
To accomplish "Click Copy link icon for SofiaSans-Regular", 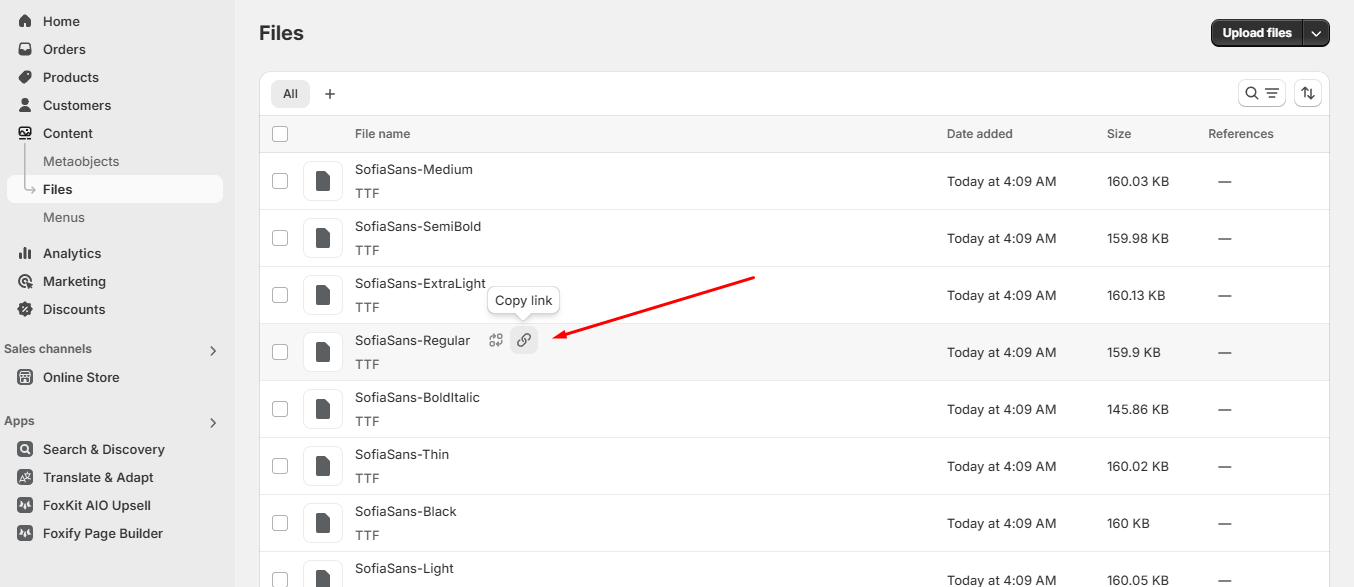I will pyautogui.click(x=524, y=340).
